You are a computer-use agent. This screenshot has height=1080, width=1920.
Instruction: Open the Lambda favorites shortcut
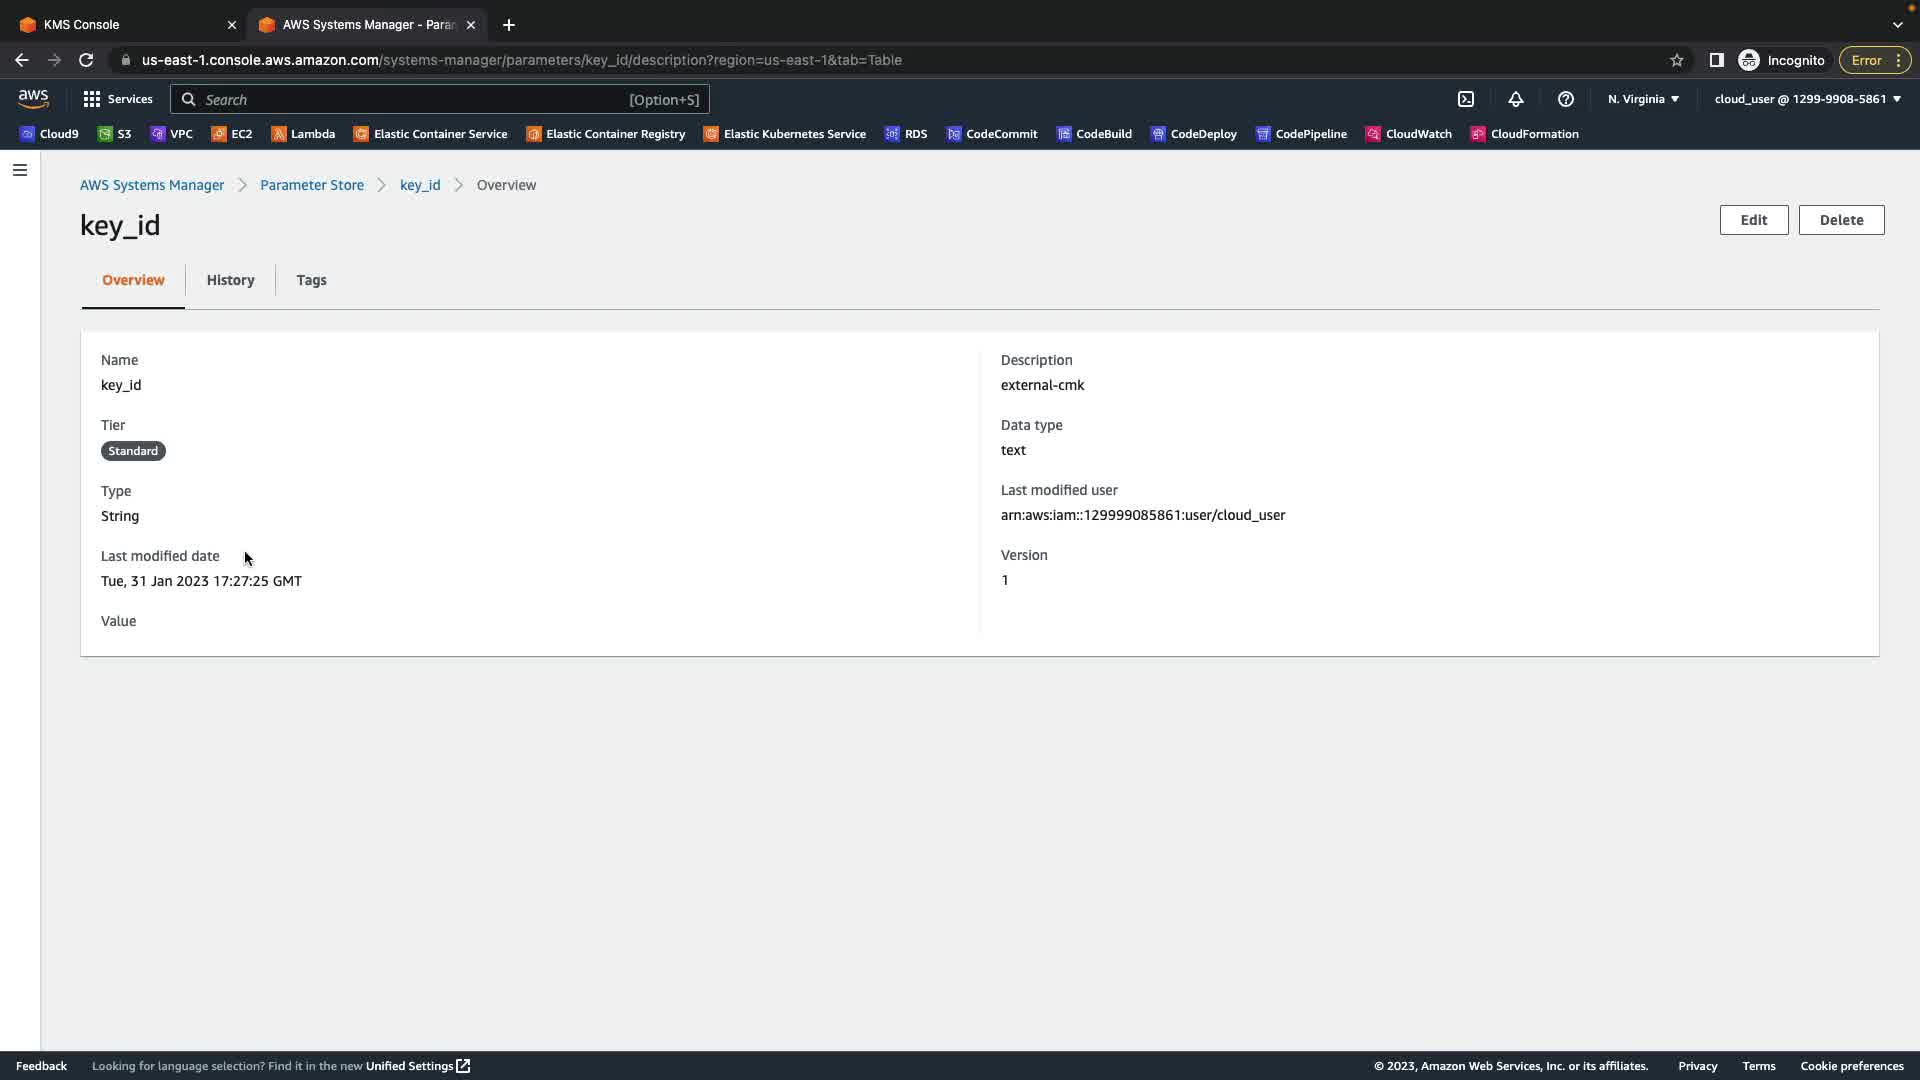pyautogui.click(x=303, y=134)
